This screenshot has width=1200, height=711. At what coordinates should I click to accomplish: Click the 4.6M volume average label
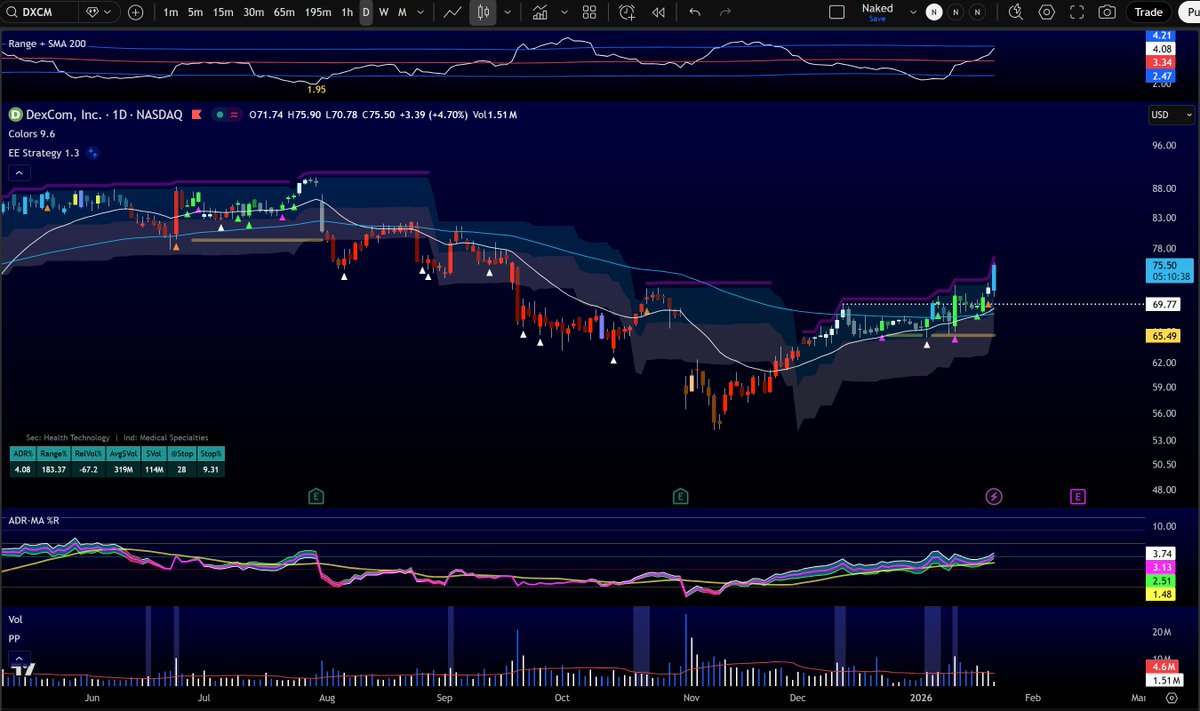click(x=1162, y=667)
